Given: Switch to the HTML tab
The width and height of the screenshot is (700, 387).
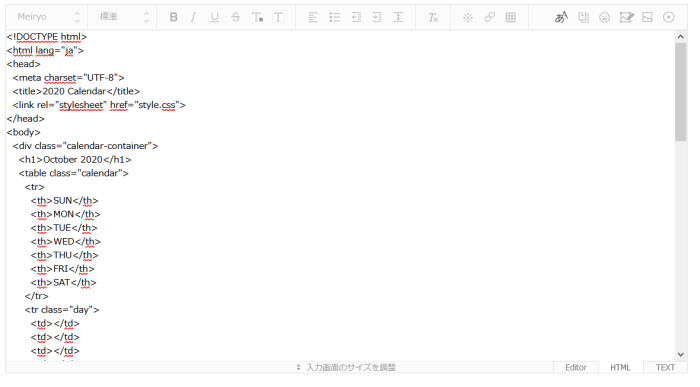Looking at the screenshot, I should [620, 367].
